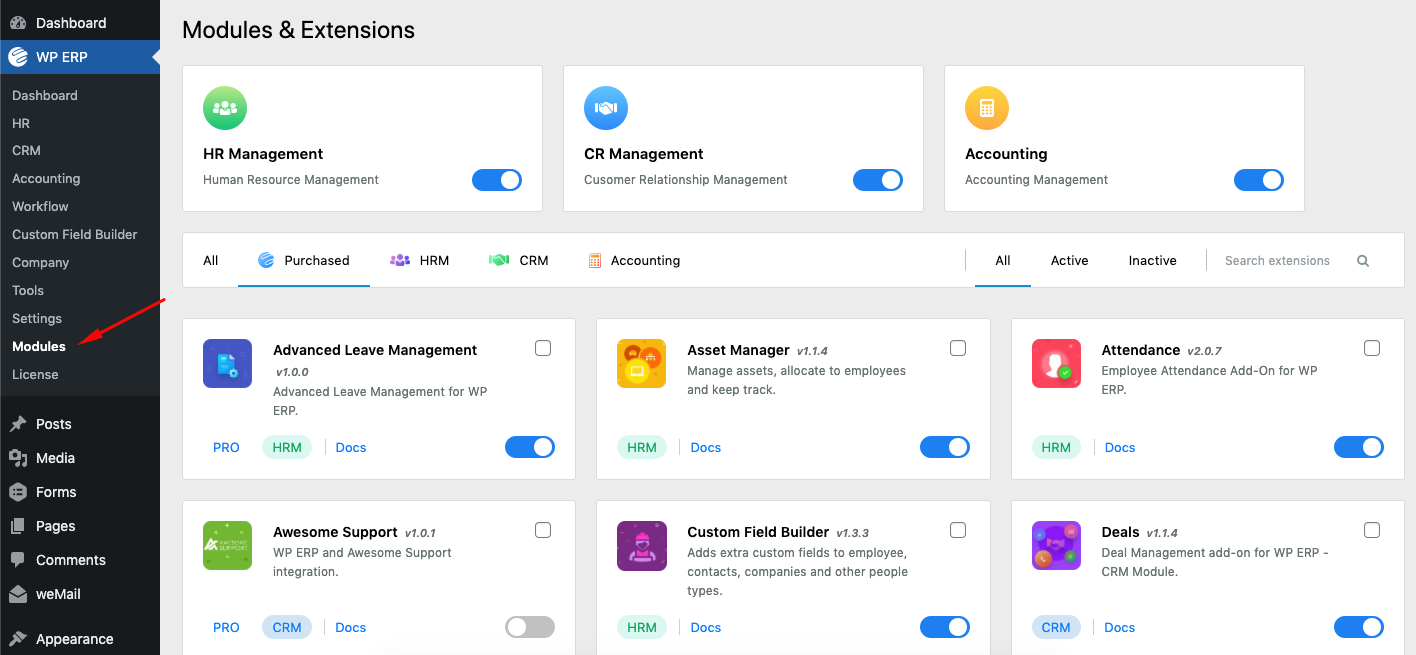This screenshot has width=1416, height=655.
Task: Click the HRM tag on Custom Field Builder
Action: [642, 628]
